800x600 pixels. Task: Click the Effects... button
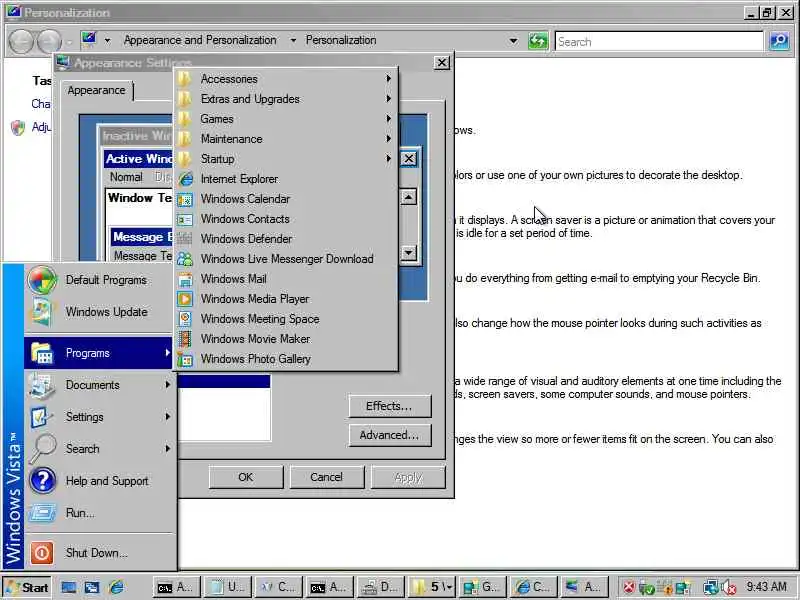coord(390,406)
